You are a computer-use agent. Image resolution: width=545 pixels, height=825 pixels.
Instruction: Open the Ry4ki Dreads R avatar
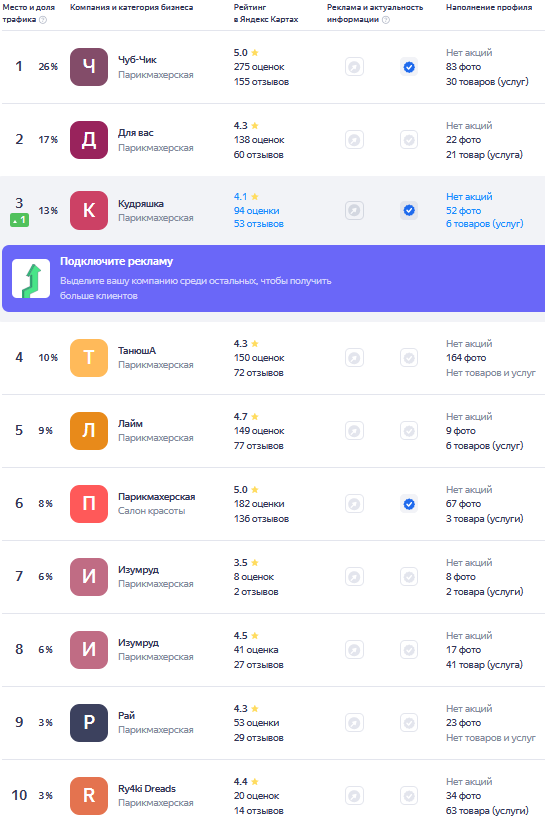coord(89,796)
